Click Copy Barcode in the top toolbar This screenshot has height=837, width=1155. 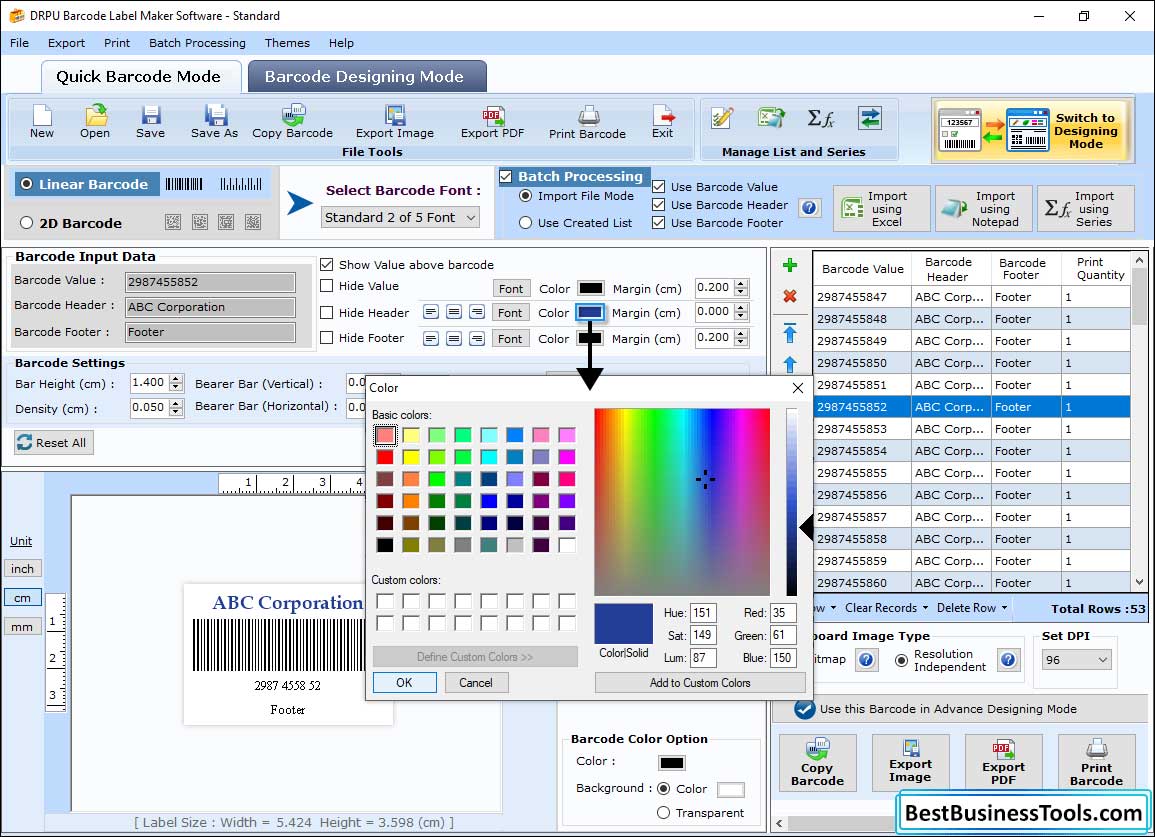pyautogui.click(x=292, y=122)
